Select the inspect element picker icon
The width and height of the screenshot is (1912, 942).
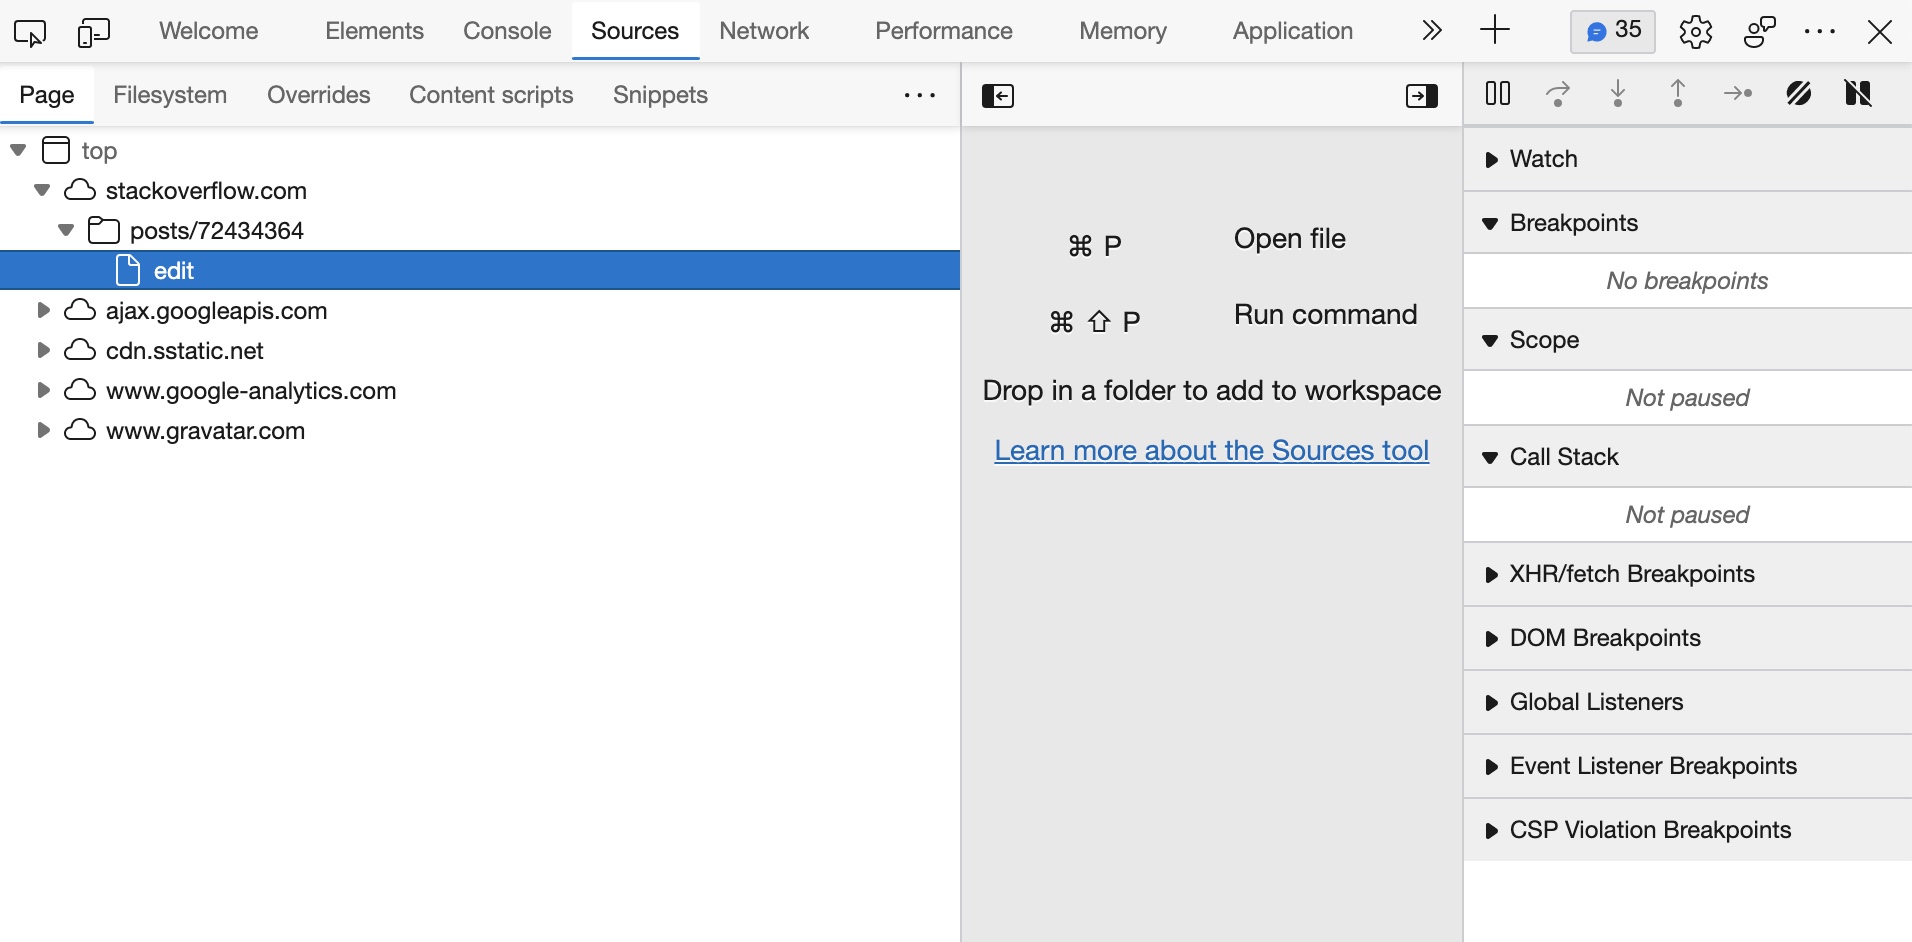tap(30, 32)
